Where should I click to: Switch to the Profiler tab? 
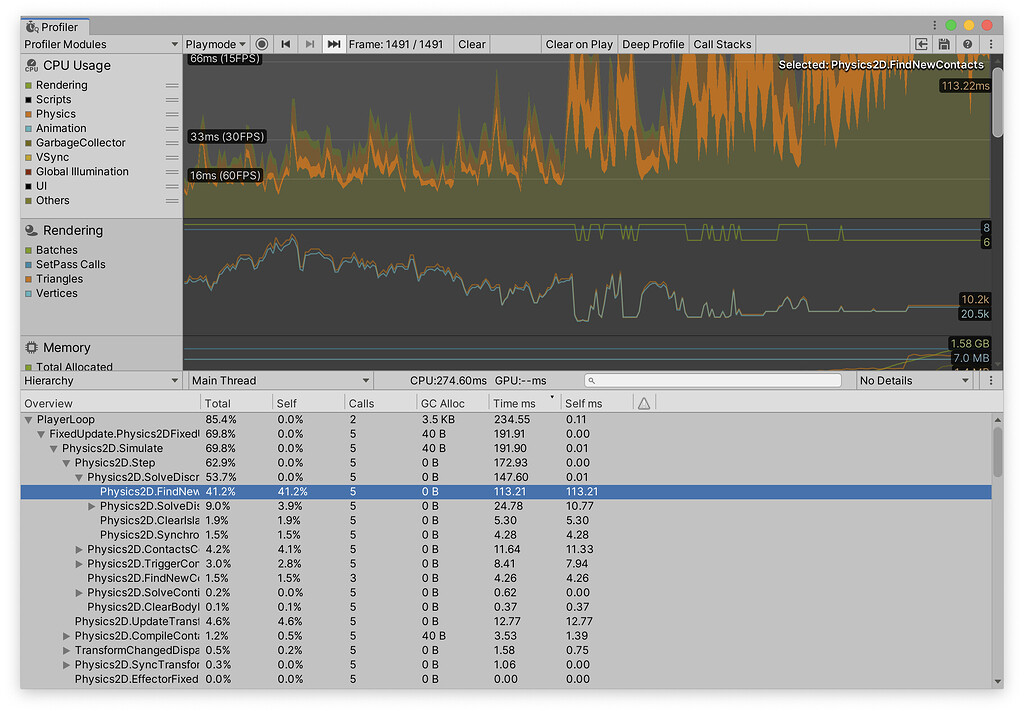click(54, 27)
